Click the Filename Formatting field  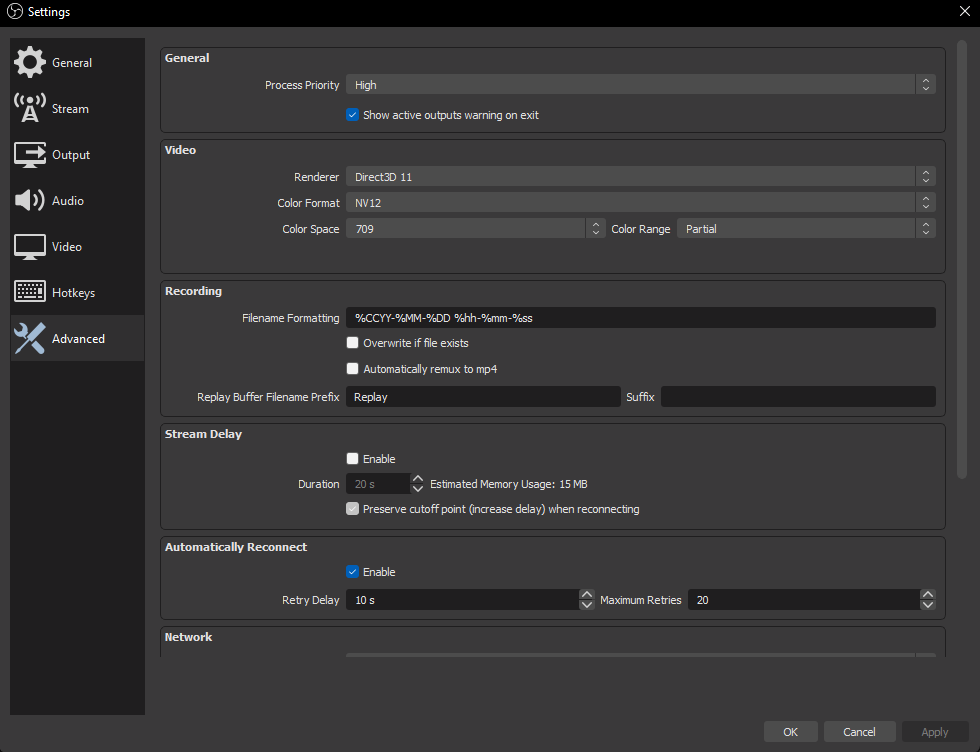click(x=641, y=318)
